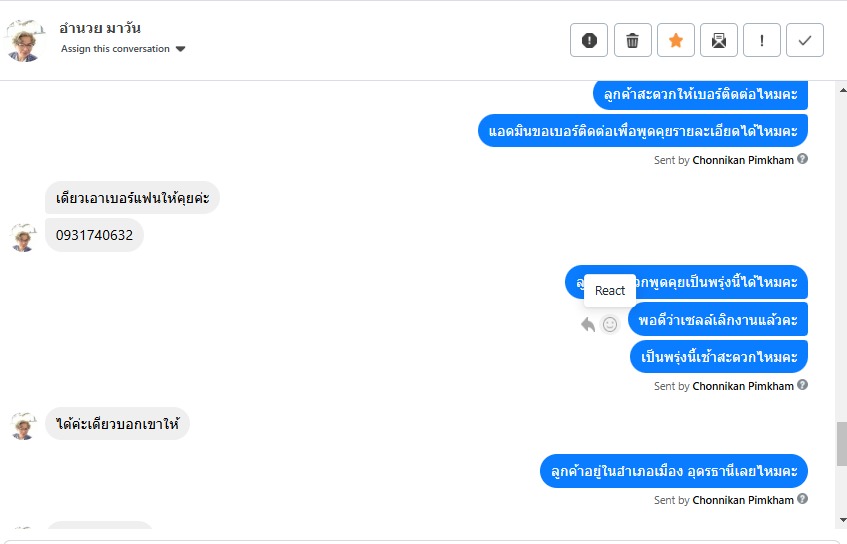Mark conversation as spam with the octagon icon

click(589, 40)
